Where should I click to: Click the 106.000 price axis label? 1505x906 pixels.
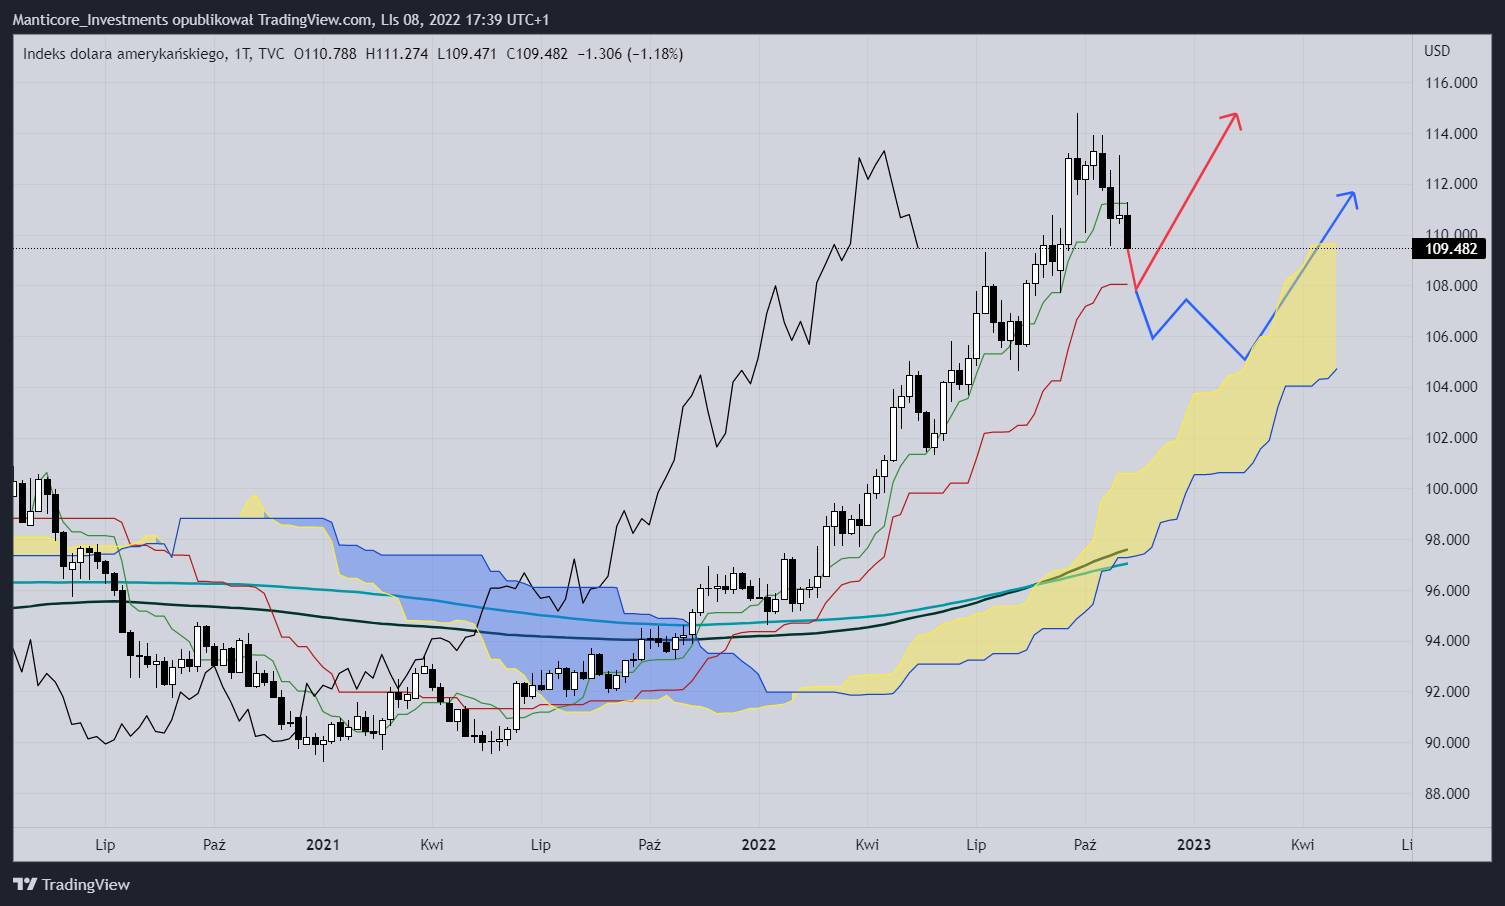(x=1451, y=337)
